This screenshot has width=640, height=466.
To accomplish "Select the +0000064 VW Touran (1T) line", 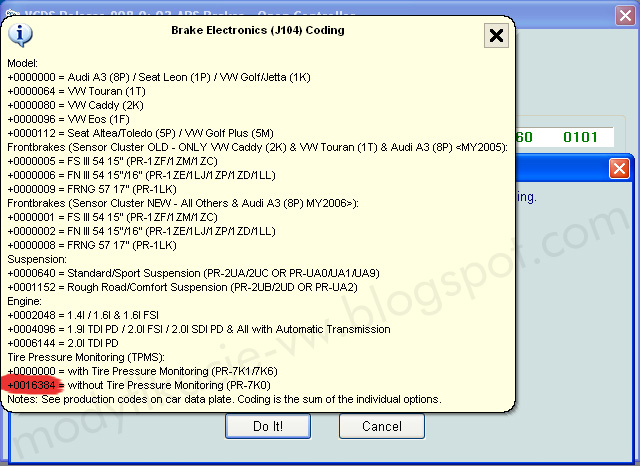I will click(x=76, y=91).
